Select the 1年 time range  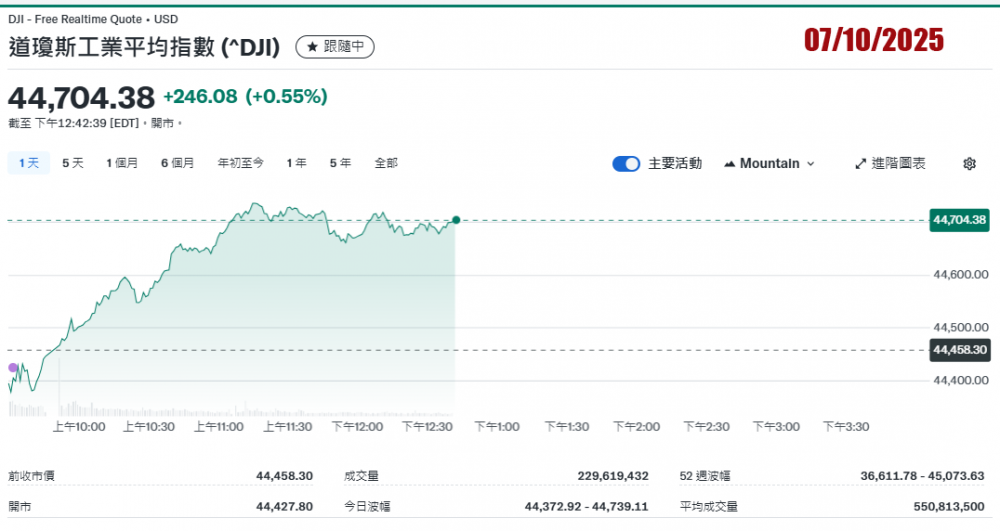(296, 163)
